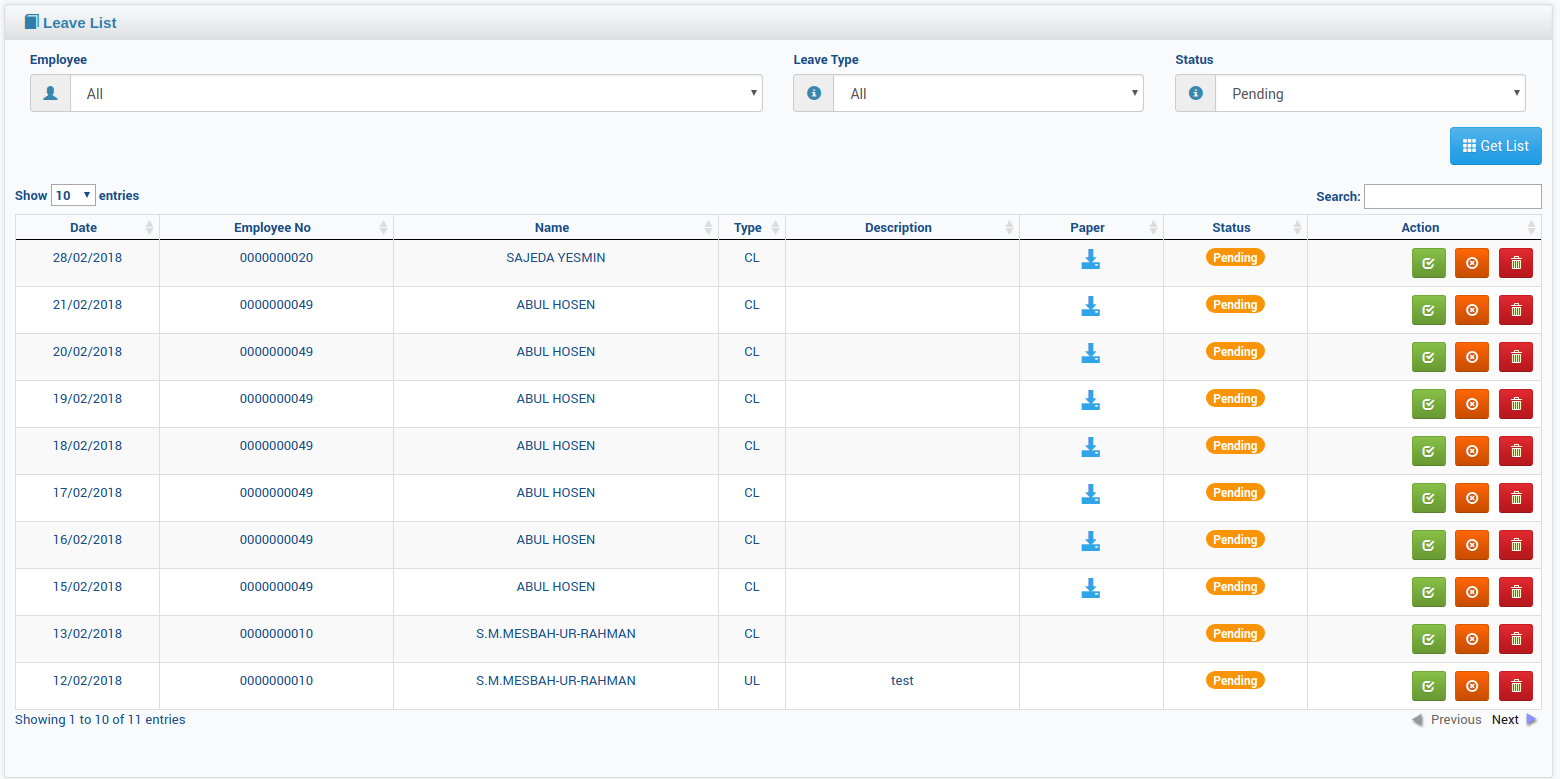The width and height of the screenshot is (1560, 779).
Task: Click the Pending badge in the 12/02/2018 row
Action: coord(1235,680)
